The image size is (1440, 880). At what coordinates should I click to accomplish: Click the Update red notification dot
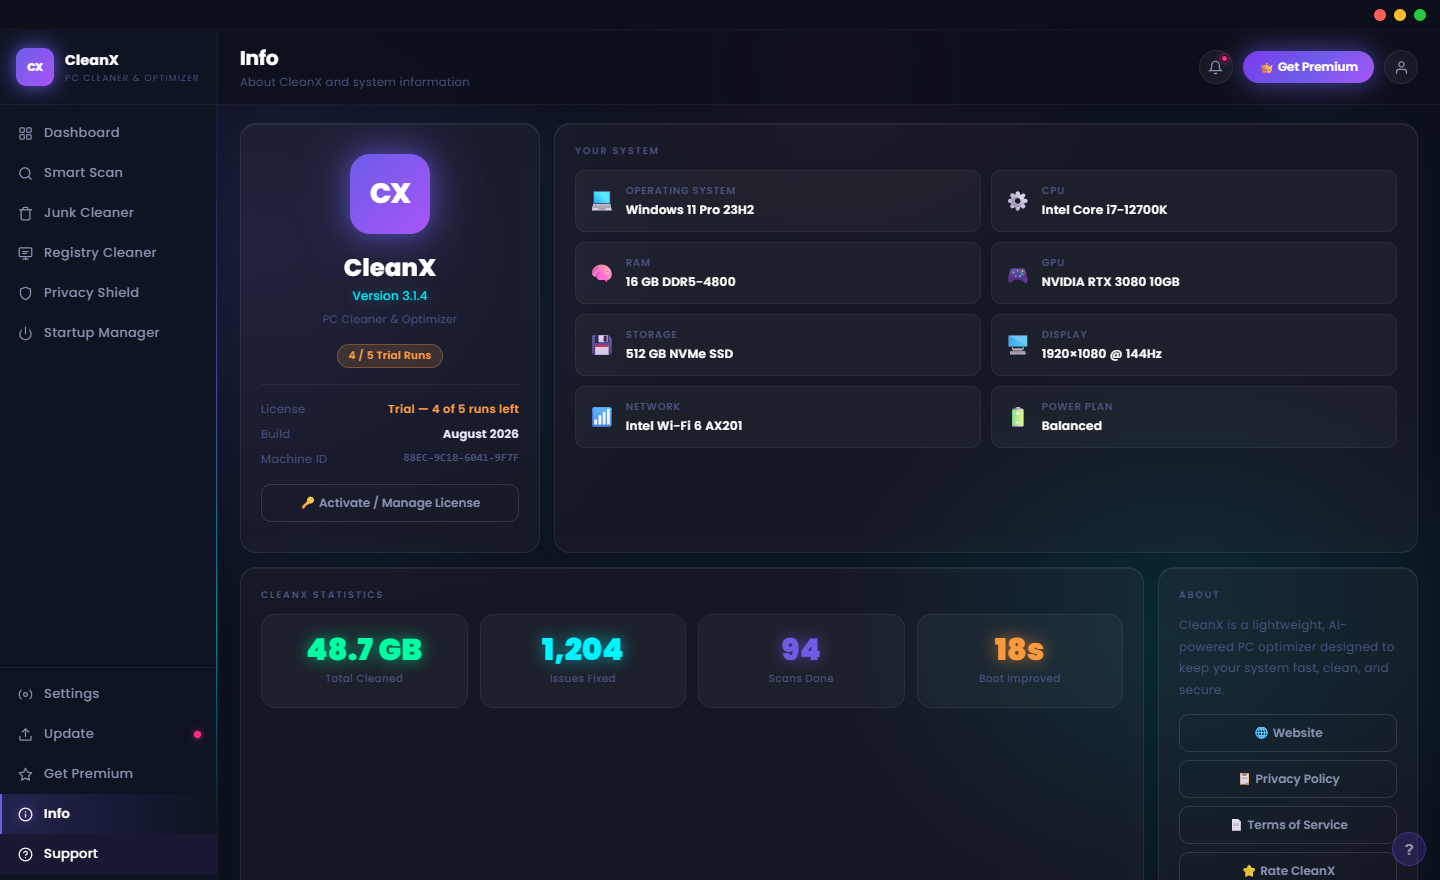197,734
